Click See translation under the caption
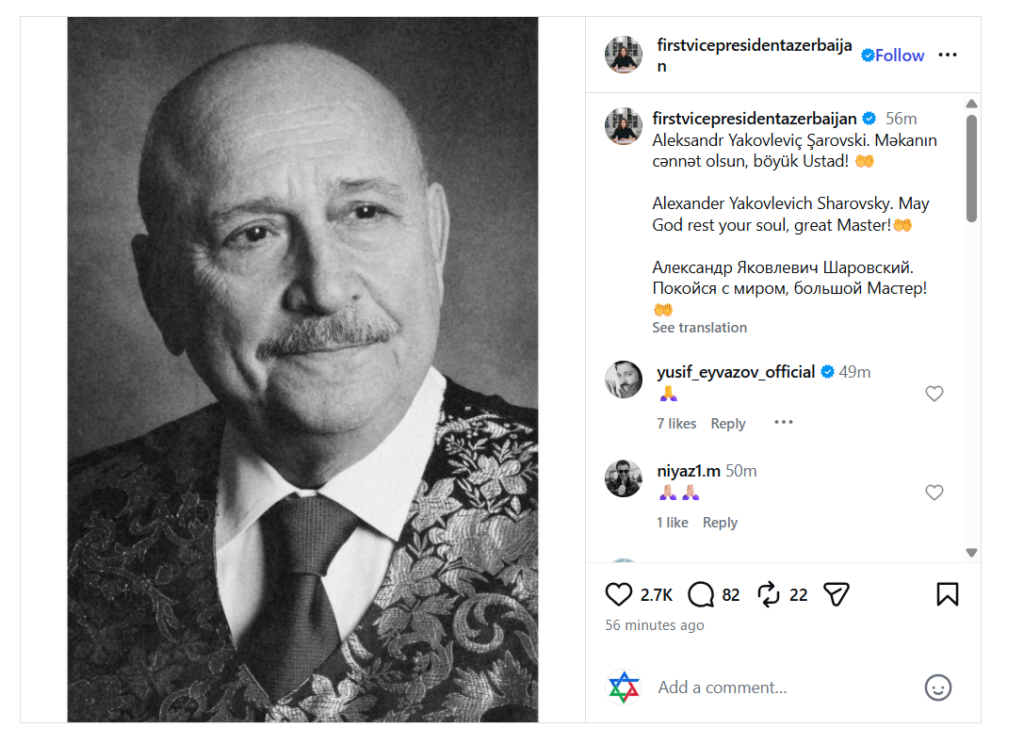This screenshot has width=1024, height=744. coord(699,328)
